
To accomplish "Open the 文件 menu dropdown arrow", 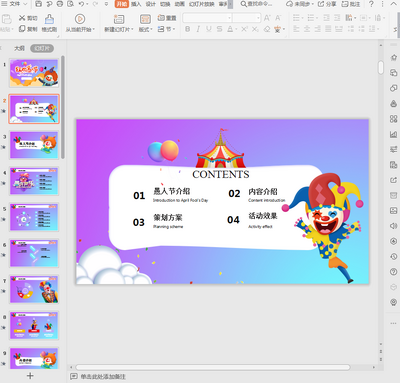I will point(25,4).
